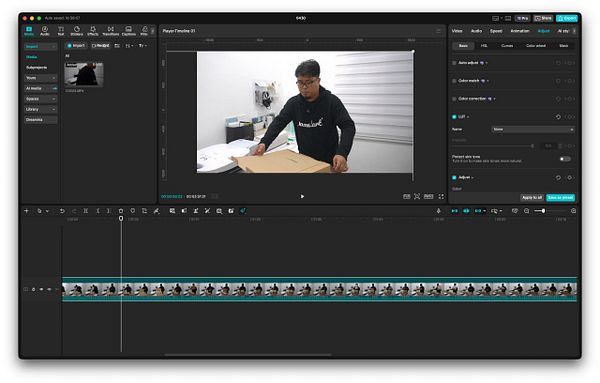Screen dimensions: 600x383
Task: Open the Effects panel icon
Action: coord(93,31)
